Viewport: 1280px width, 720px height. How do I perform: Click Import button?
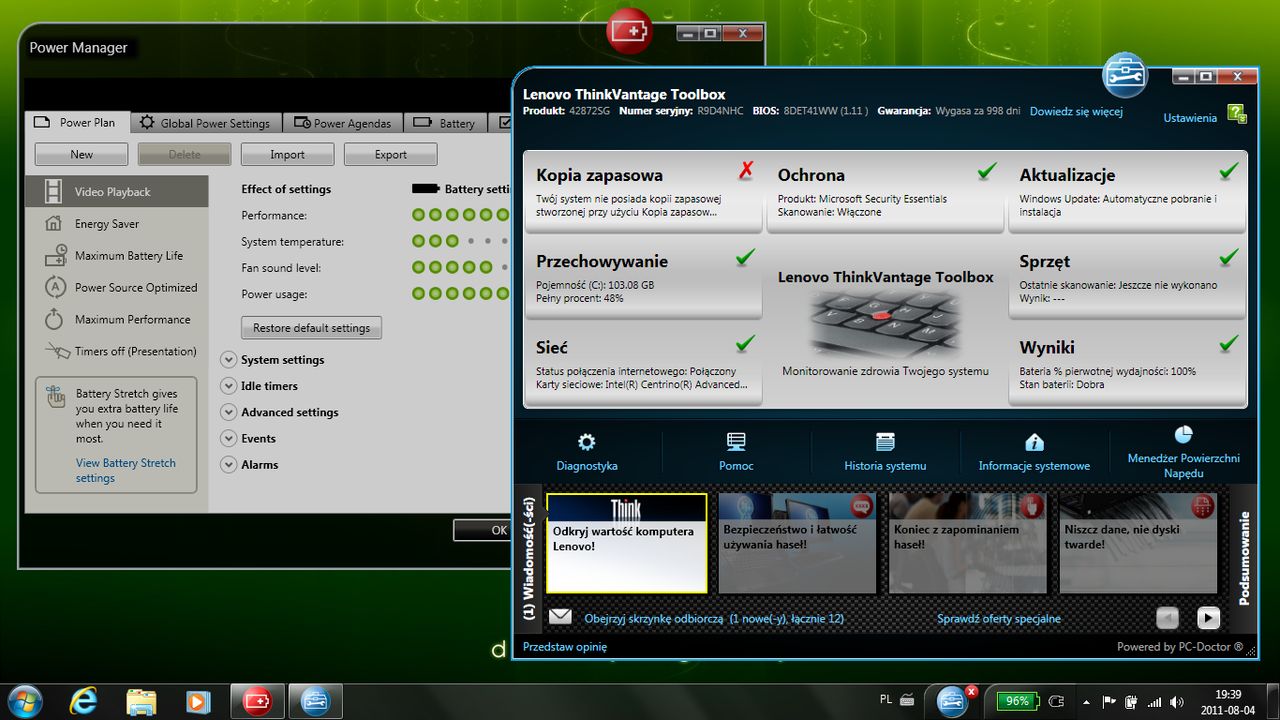[287, 154]
